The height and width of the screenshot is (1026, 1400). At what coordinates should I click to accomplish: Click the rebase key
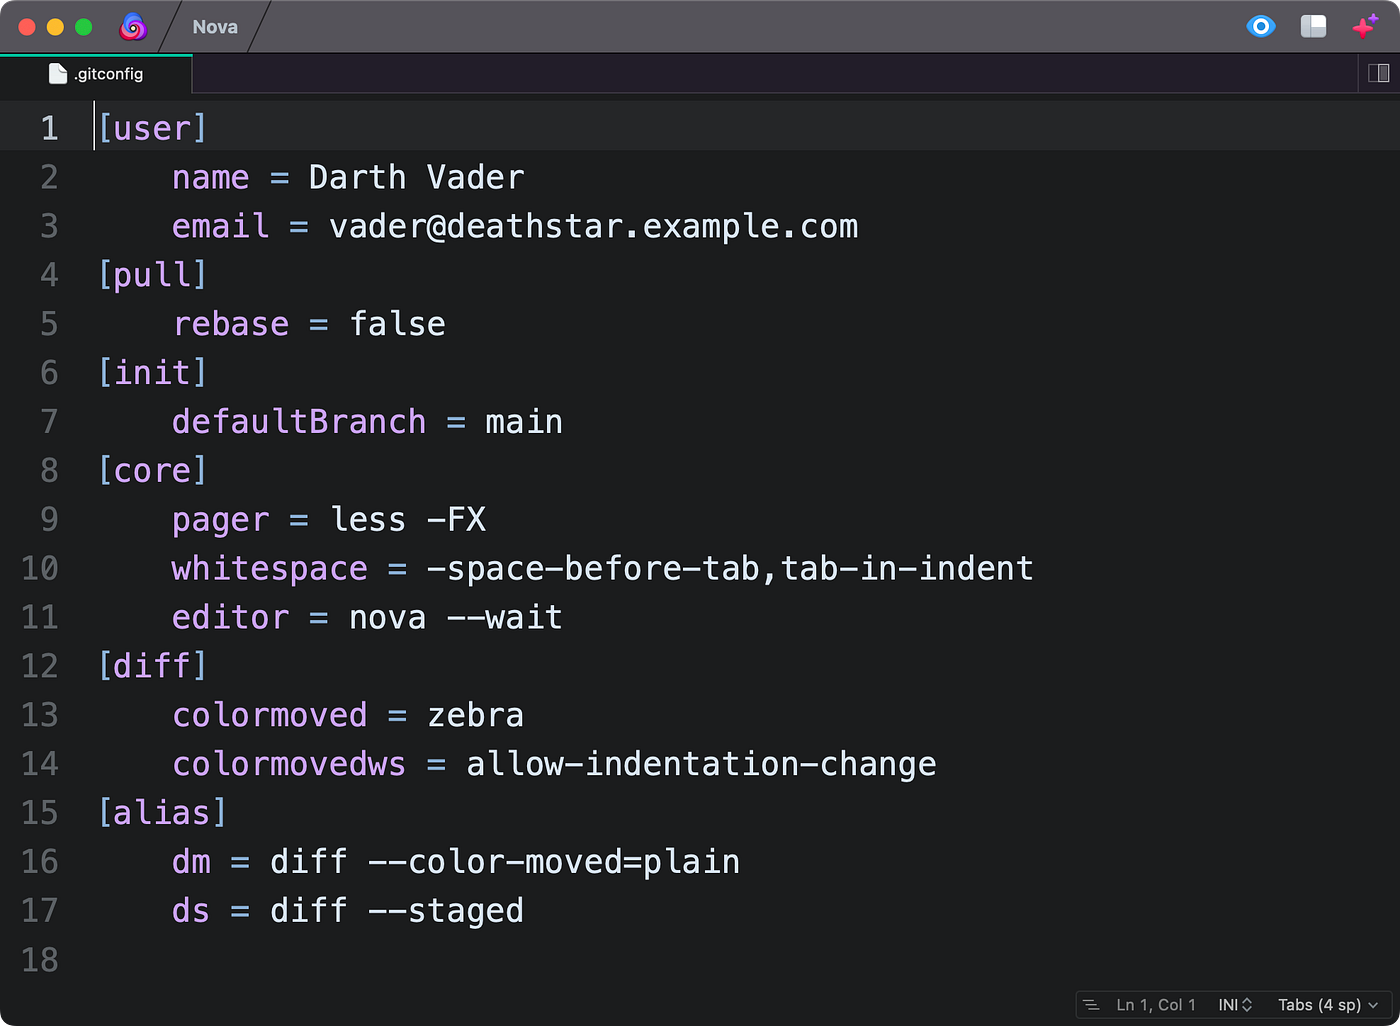coord(231,324)
